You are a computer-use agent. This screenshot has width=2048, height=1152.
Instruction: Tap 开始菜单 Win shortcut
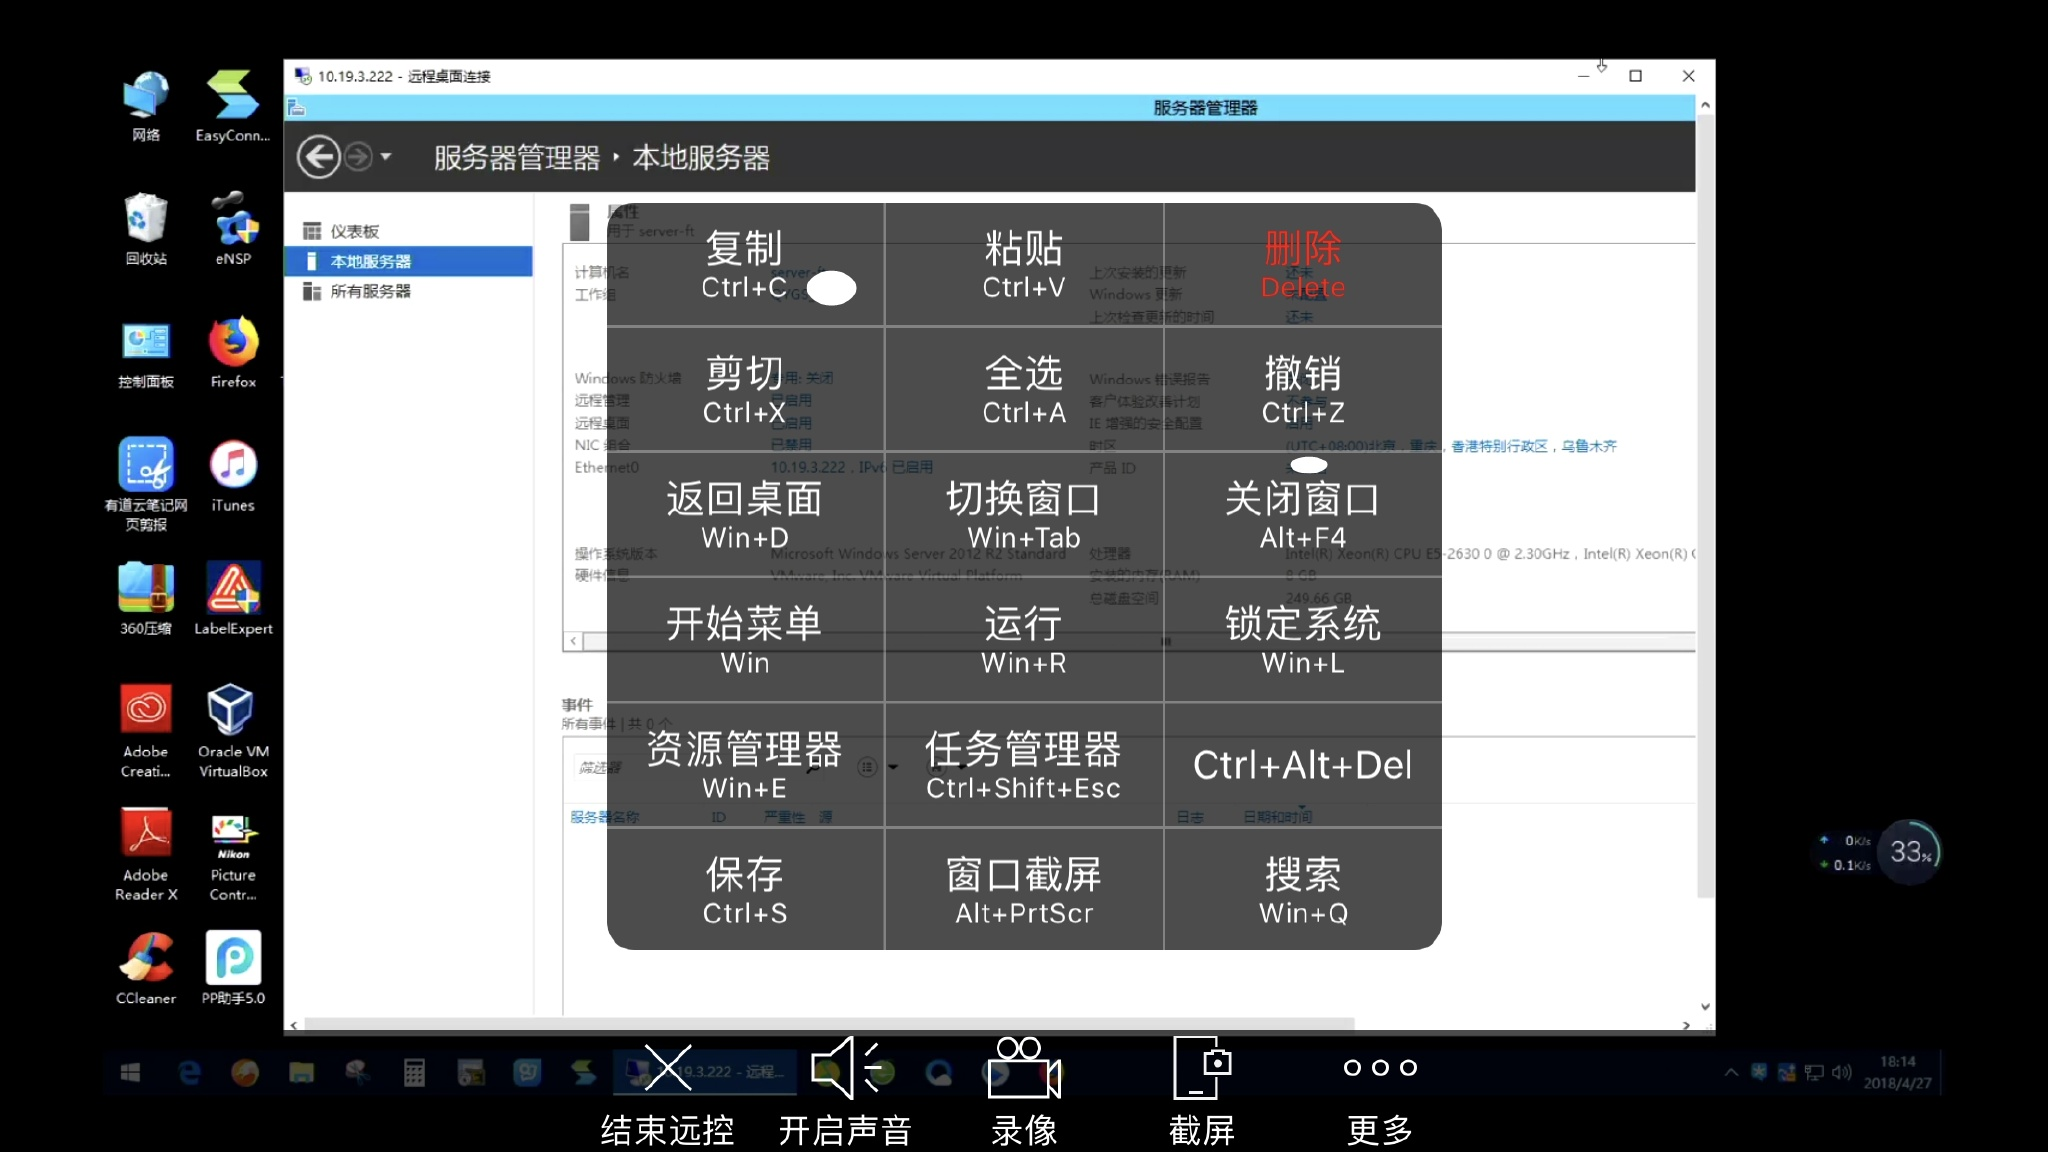pyautogui.click(x=745, y=640)
